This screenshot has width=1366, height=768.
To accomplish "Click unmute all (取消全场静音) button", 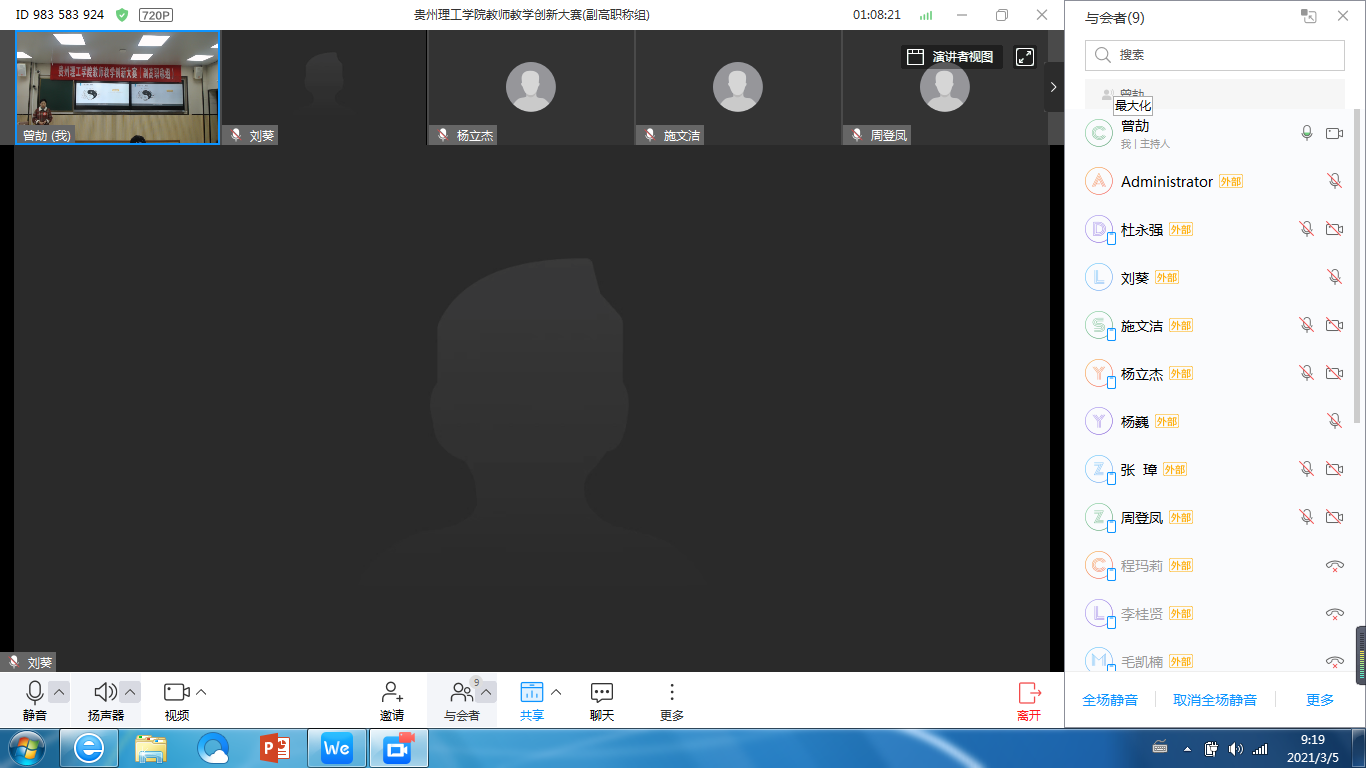I will click(x=1215, y=700).
